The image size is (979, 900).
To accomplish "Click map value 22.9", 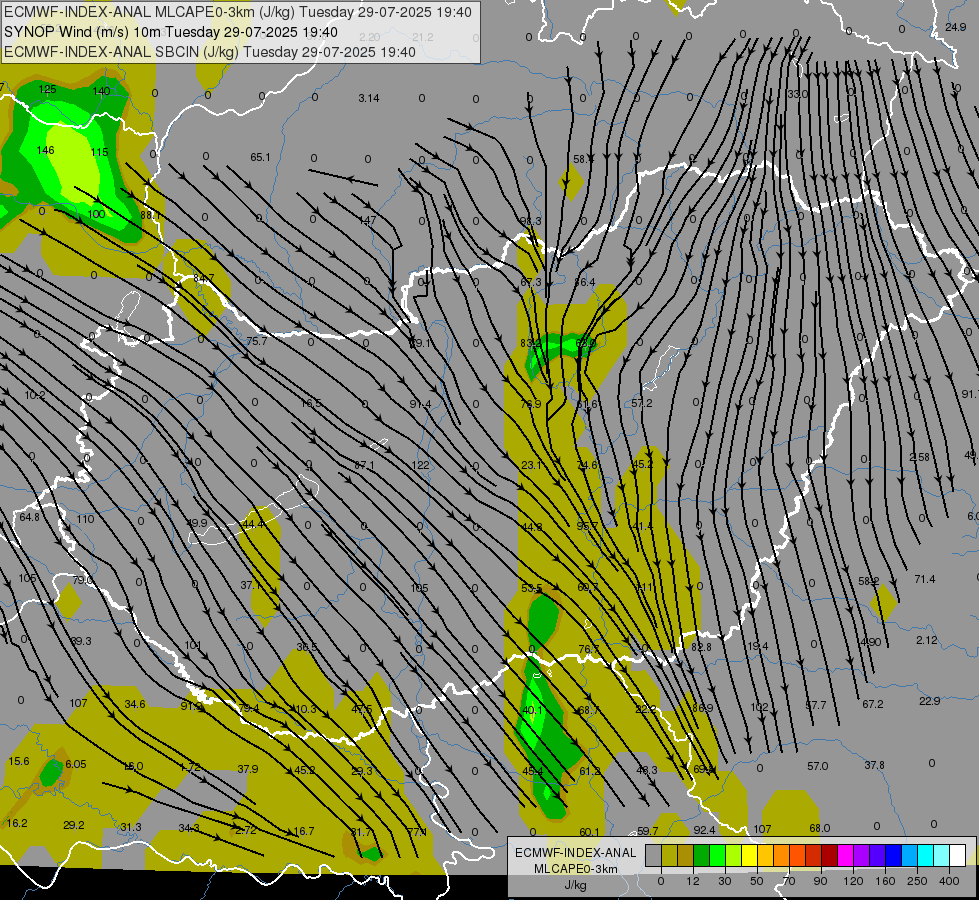I will (x=929, y=701).
